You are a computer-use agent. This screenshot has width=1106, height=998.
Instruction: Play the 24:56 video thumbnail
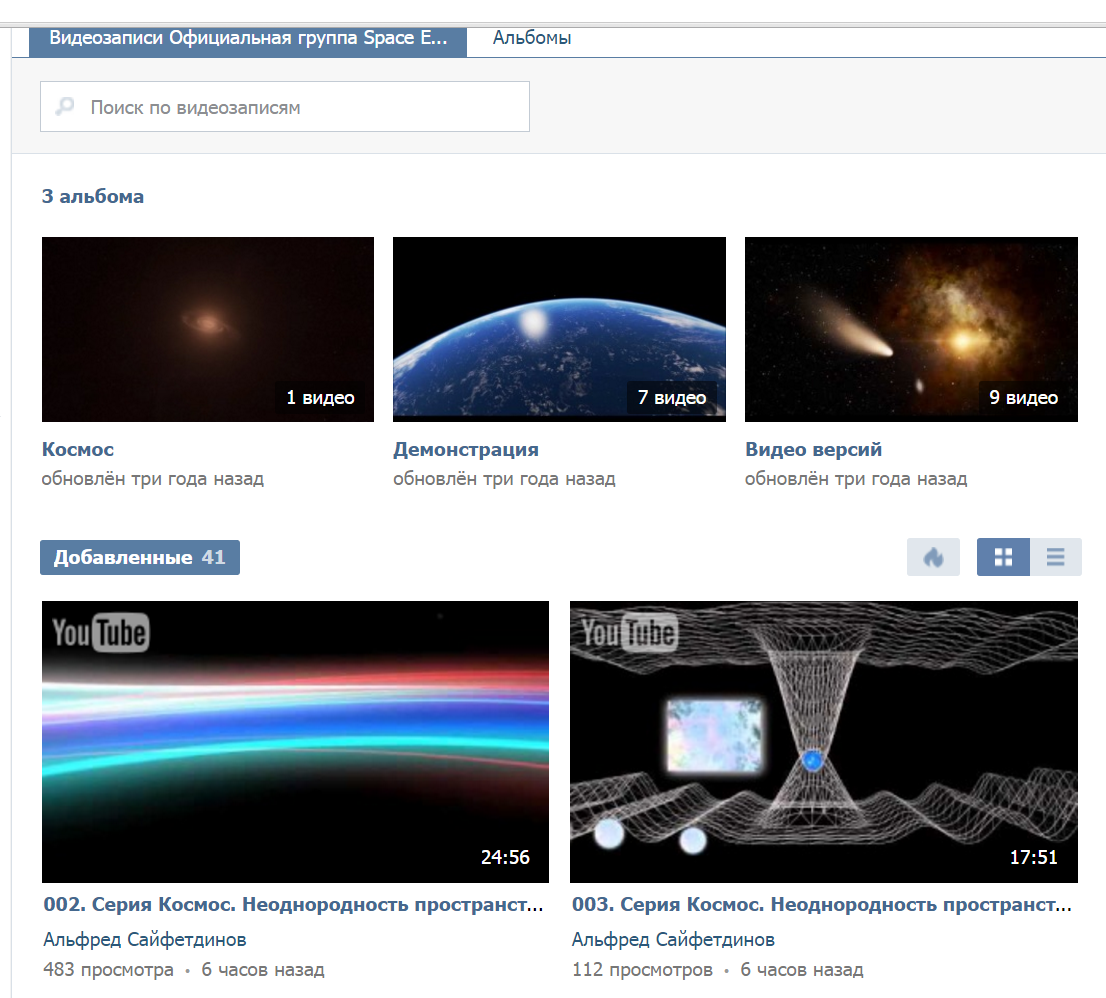(x=296, y=742)
